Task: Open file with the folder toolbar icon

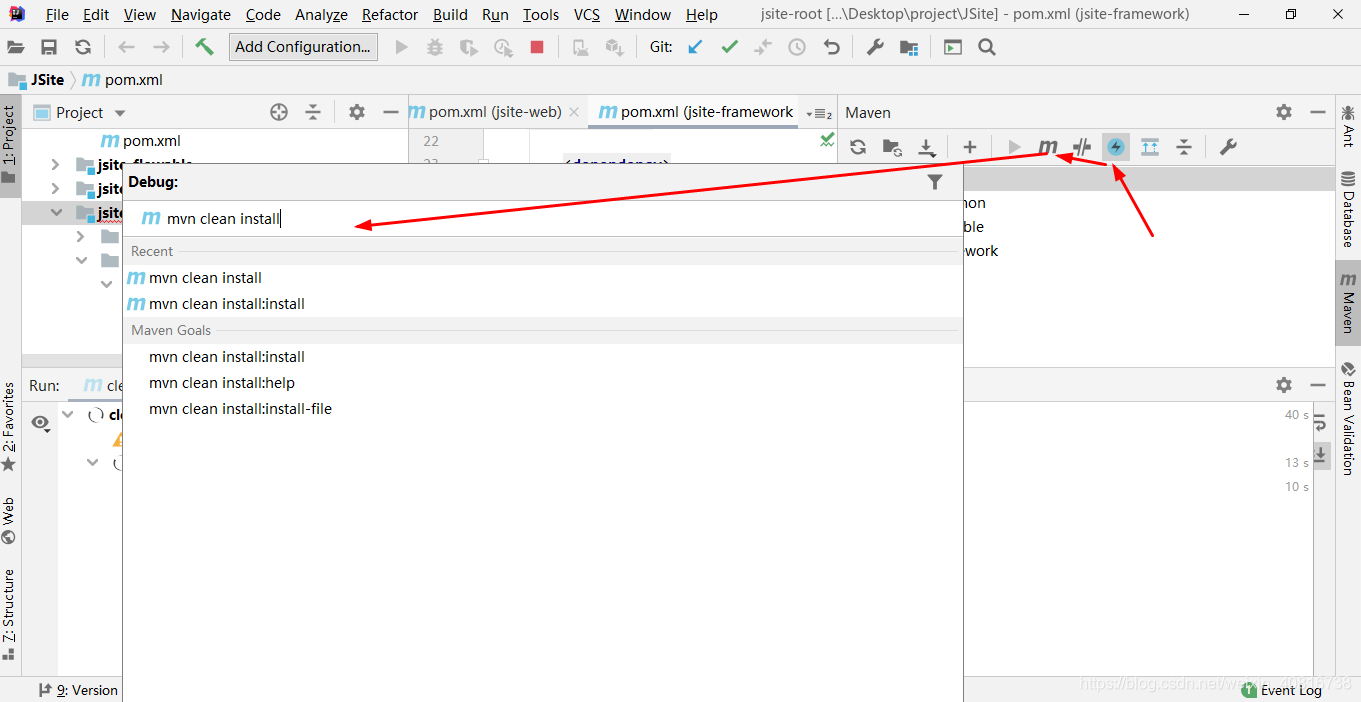Action: tap(16, 47)
